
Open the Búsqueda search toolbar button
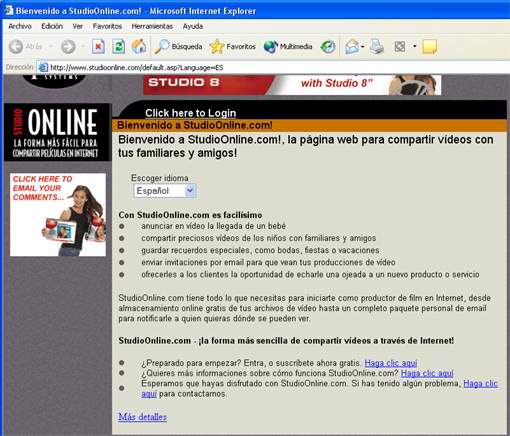tap(178, 47)
